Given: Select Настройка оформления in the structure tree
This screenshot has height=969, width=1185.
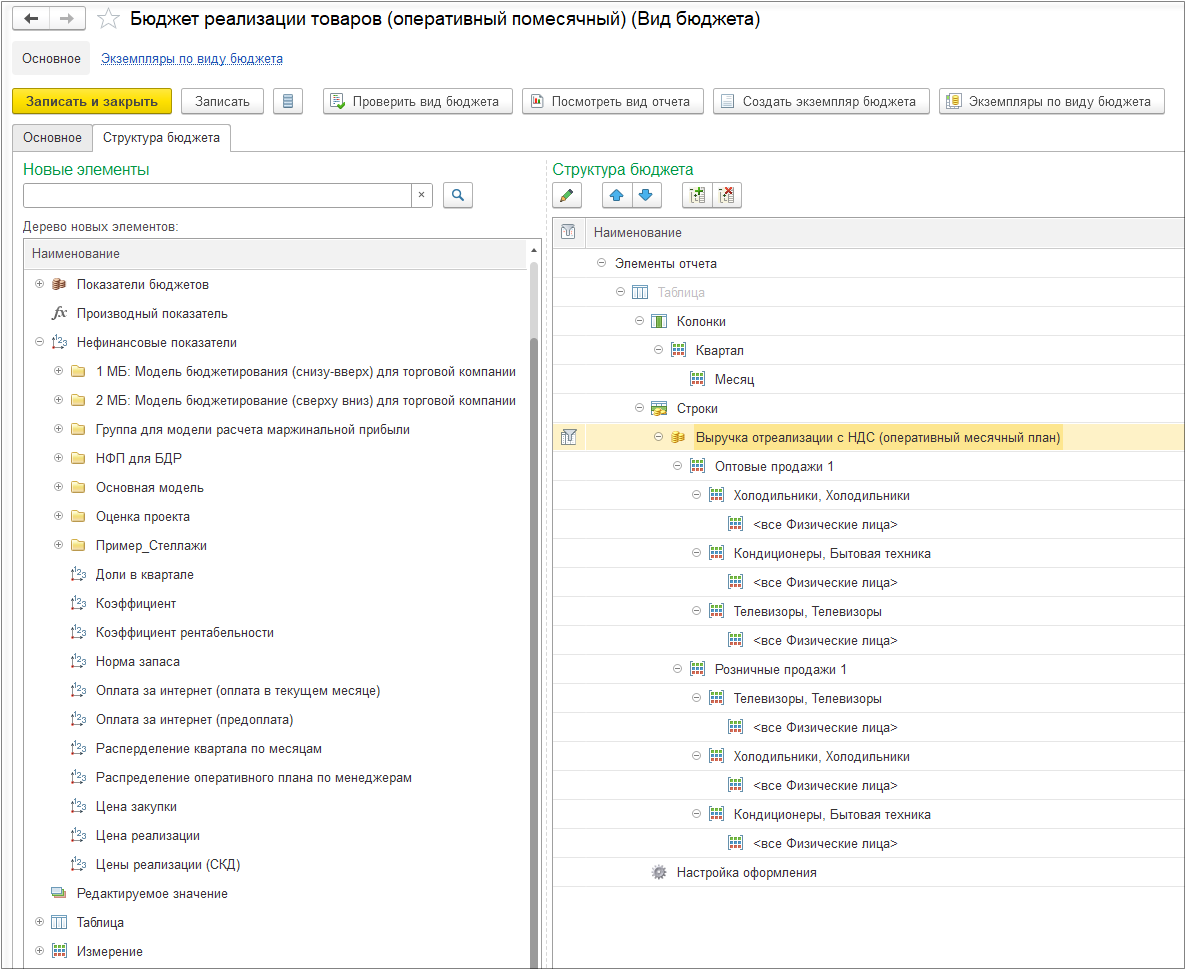Looking at the screenshot, I should click(746, 872).
